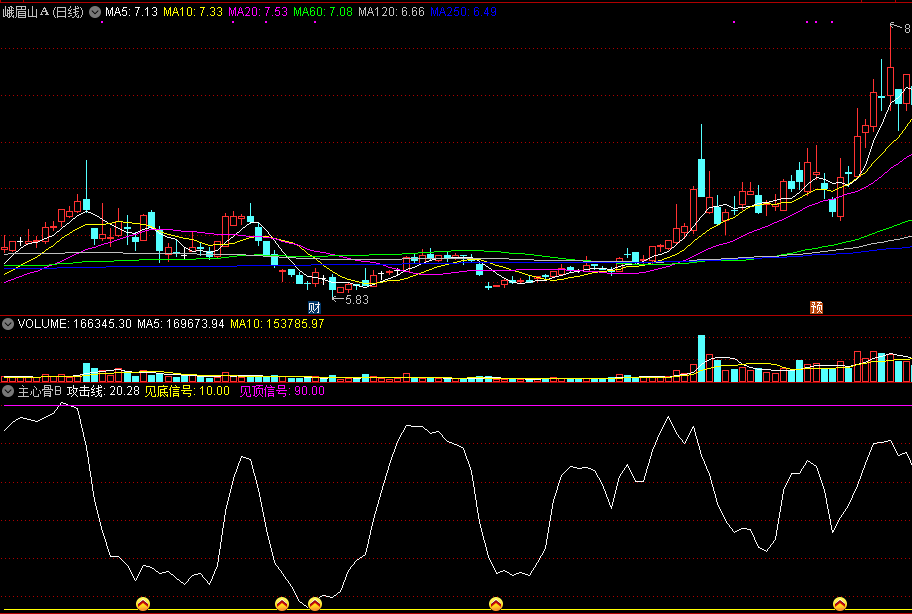Click the blue 财 financial report marker

point(314,308)
